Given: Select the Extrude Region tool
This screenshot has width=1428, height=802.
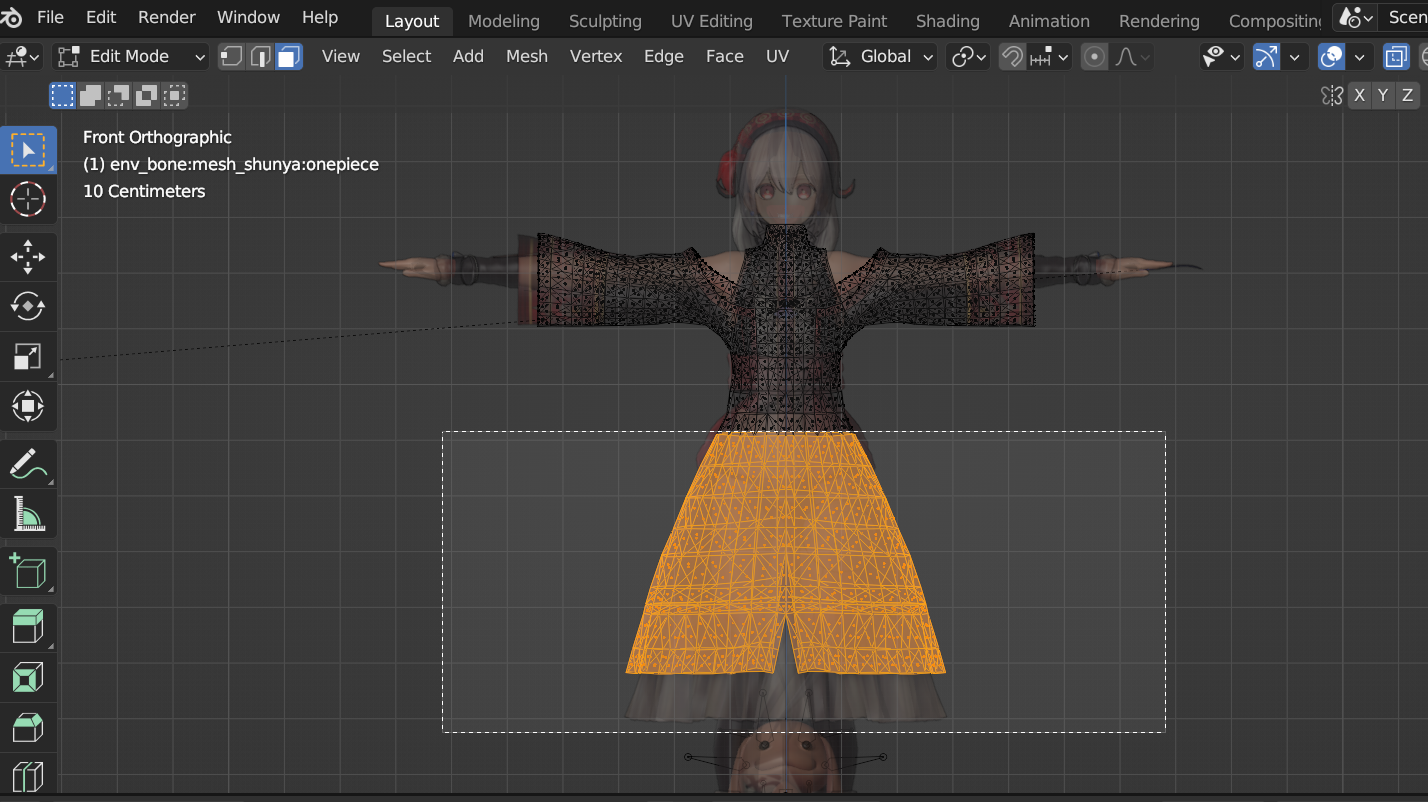Looking at the screenshot, I should pyautogui.click(x=28, y=628).
